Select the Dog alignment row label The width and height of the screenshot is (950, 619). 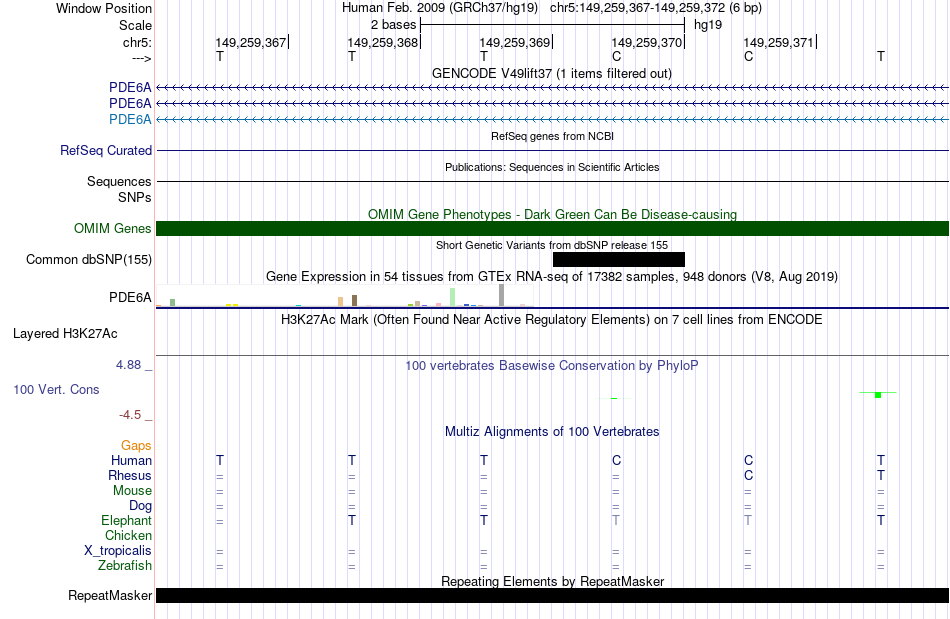pos(140,506)
